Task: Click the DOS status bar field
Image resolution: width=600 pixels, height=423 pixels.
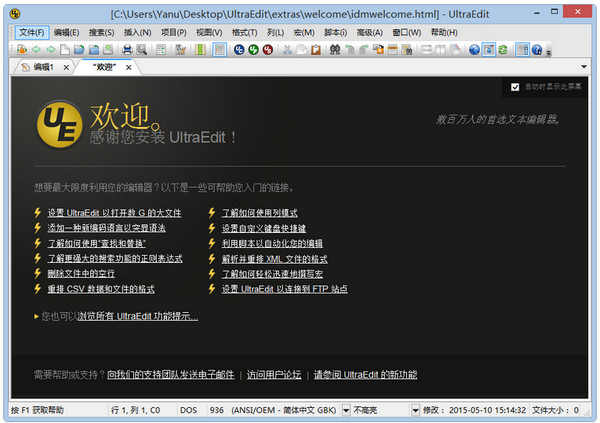Action: [189, 410]
